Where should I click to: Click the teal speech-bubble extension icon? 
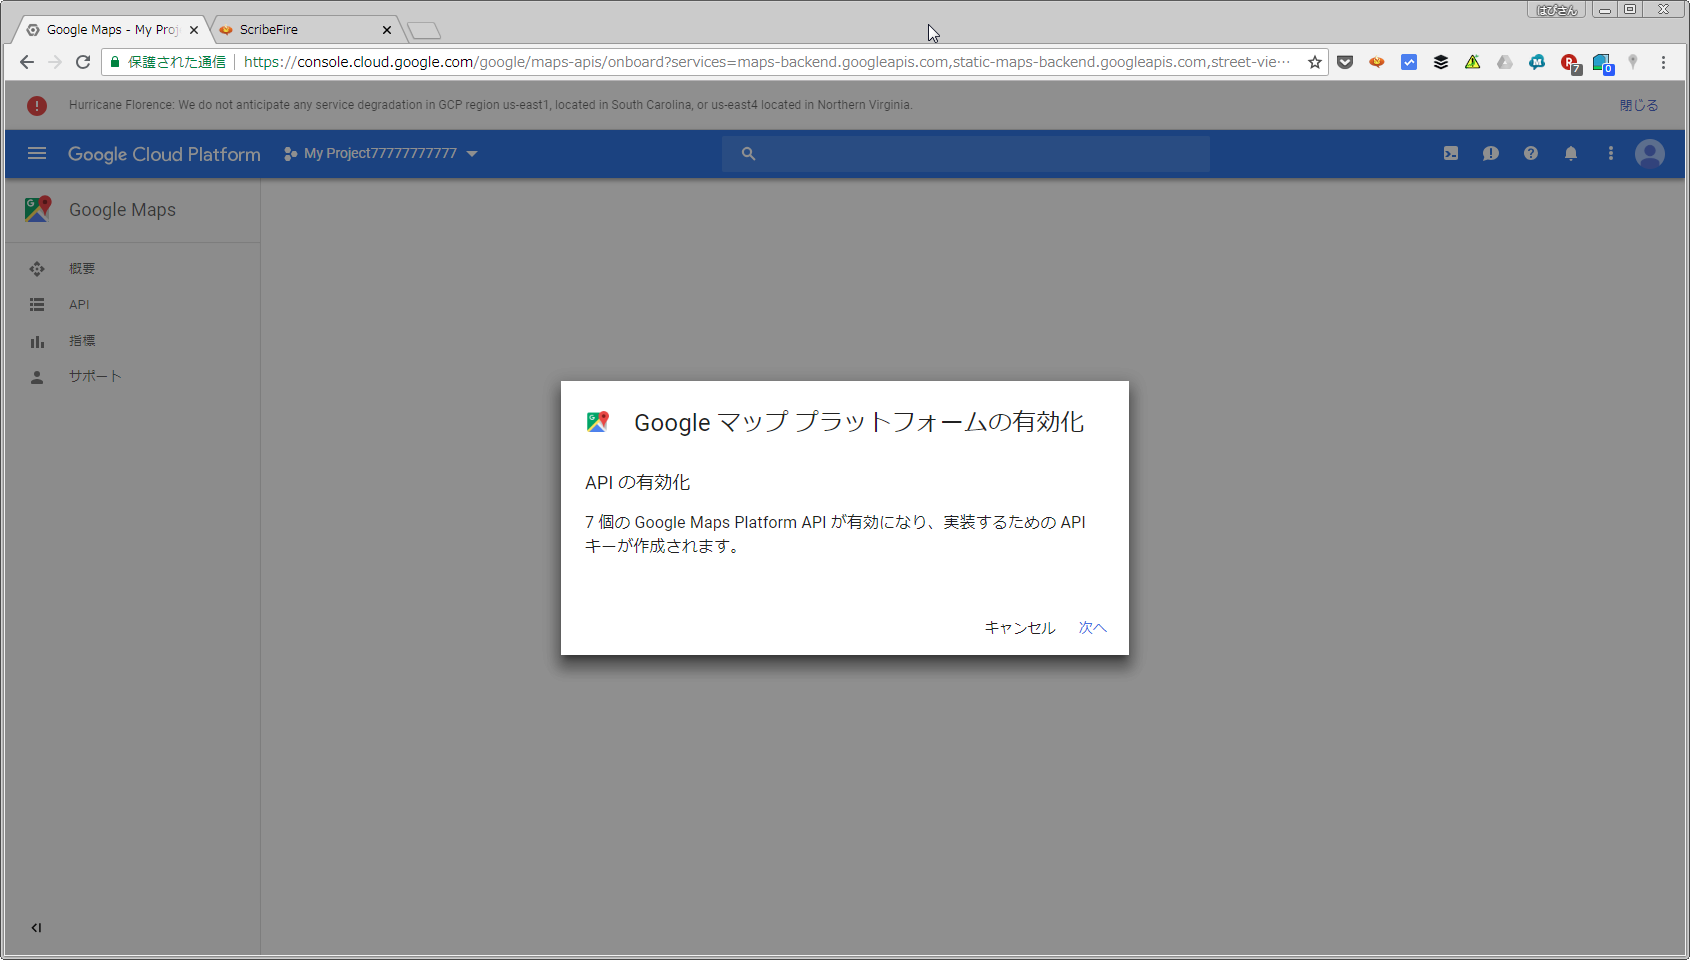point(1537,62)
